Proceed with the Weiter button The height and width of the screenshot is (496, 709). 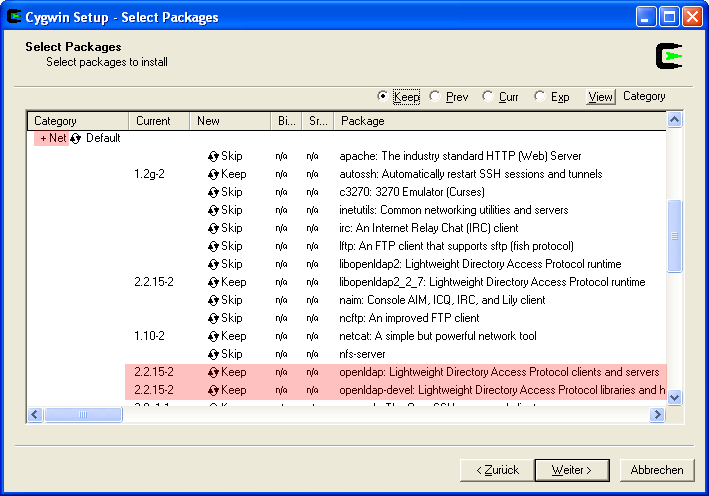click(x=572, y=470)
